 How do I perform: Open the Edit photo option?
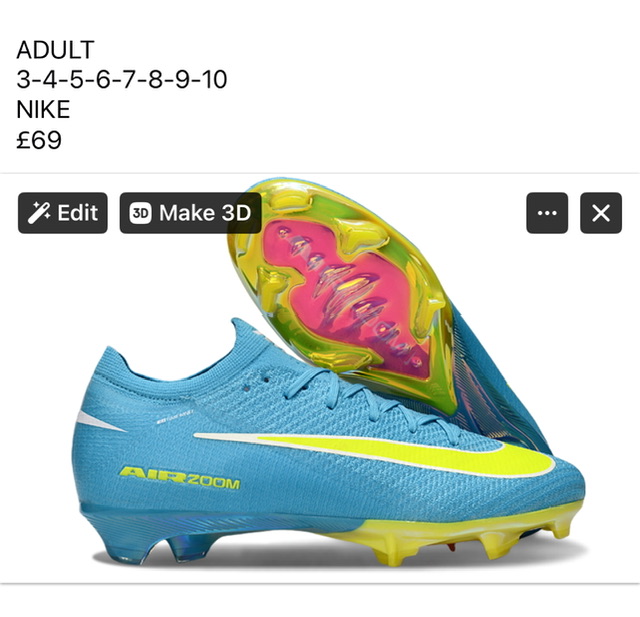63,213
